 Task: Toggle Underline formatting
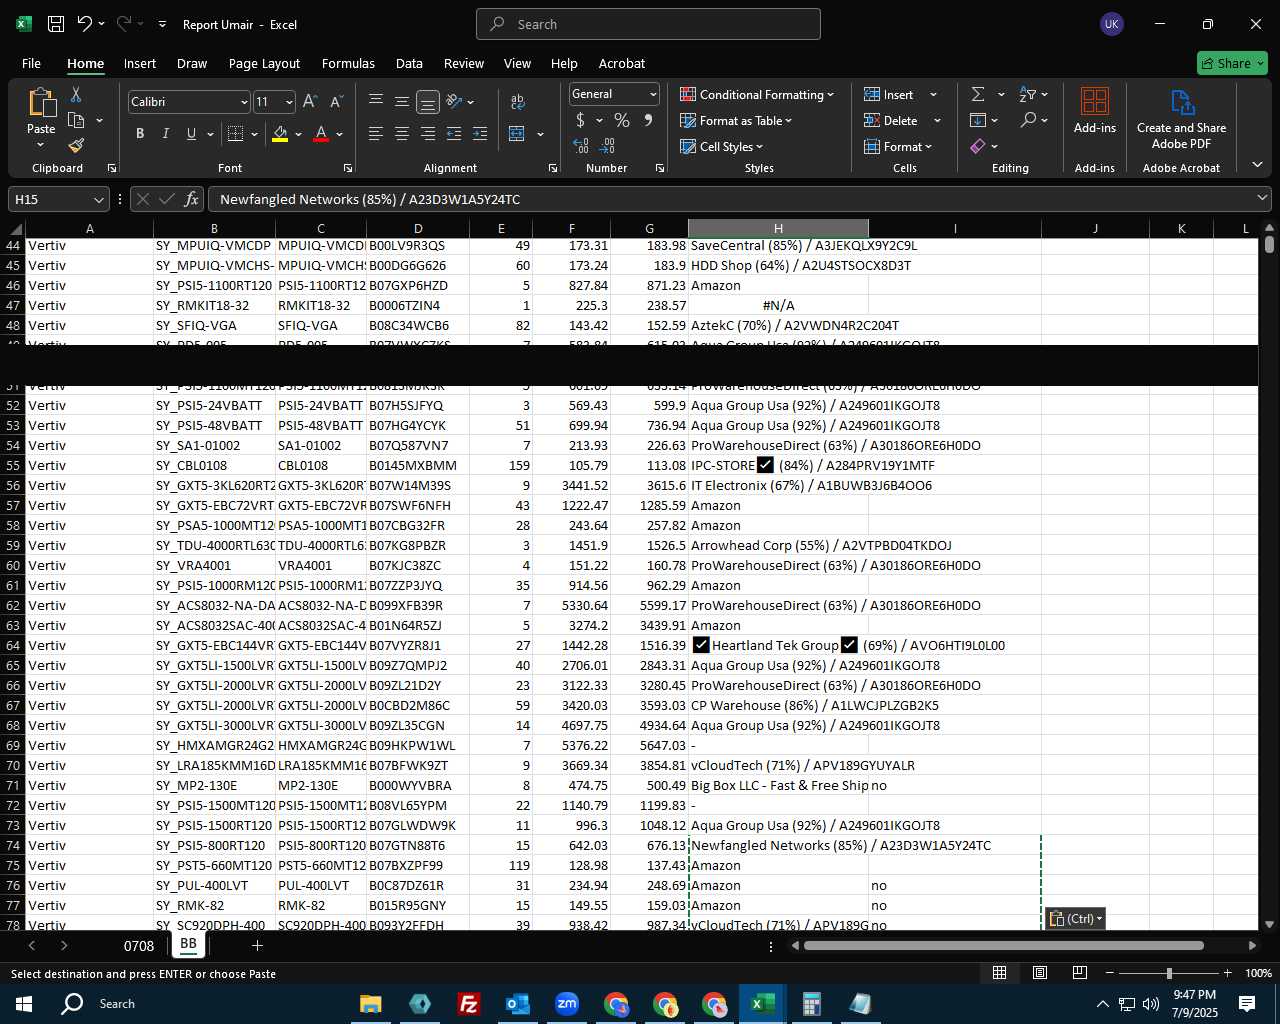[191, 133]
